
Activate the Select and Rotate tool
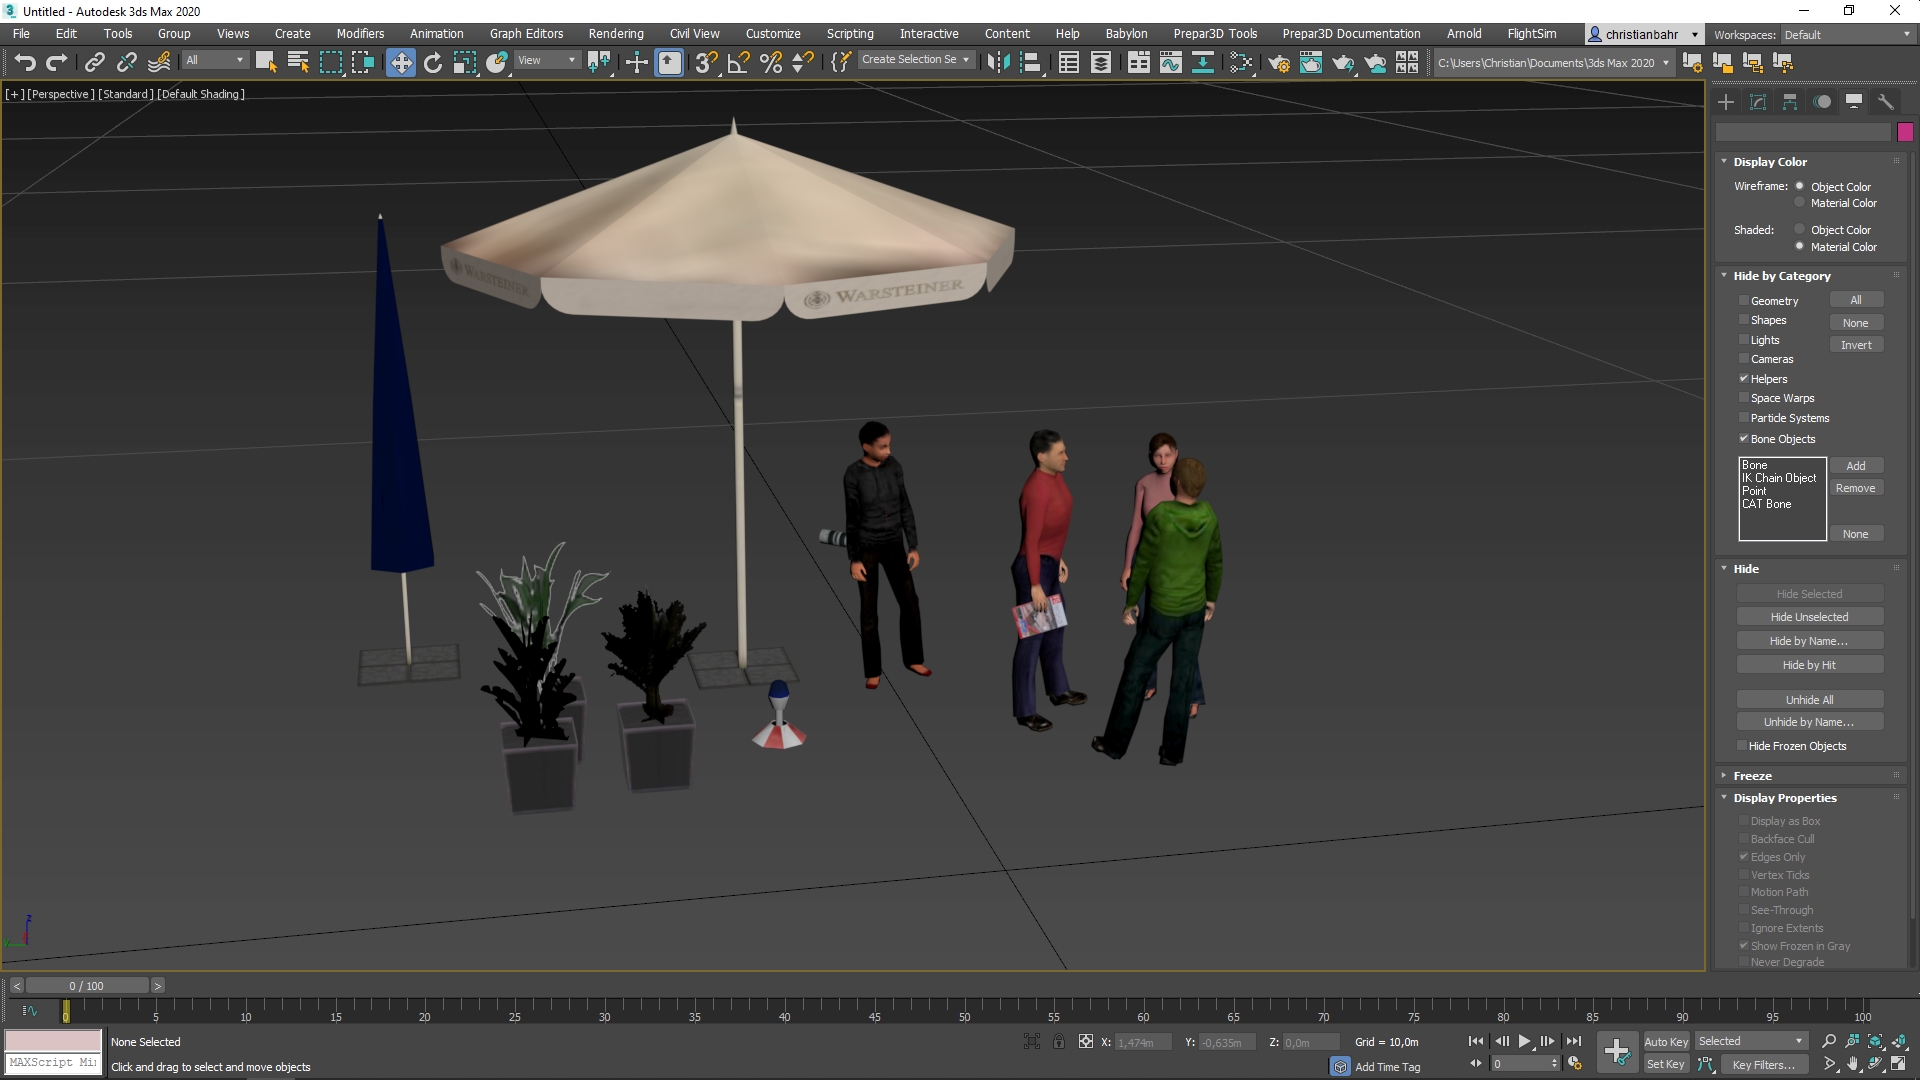pyautogui.click(x=432, y=63)
